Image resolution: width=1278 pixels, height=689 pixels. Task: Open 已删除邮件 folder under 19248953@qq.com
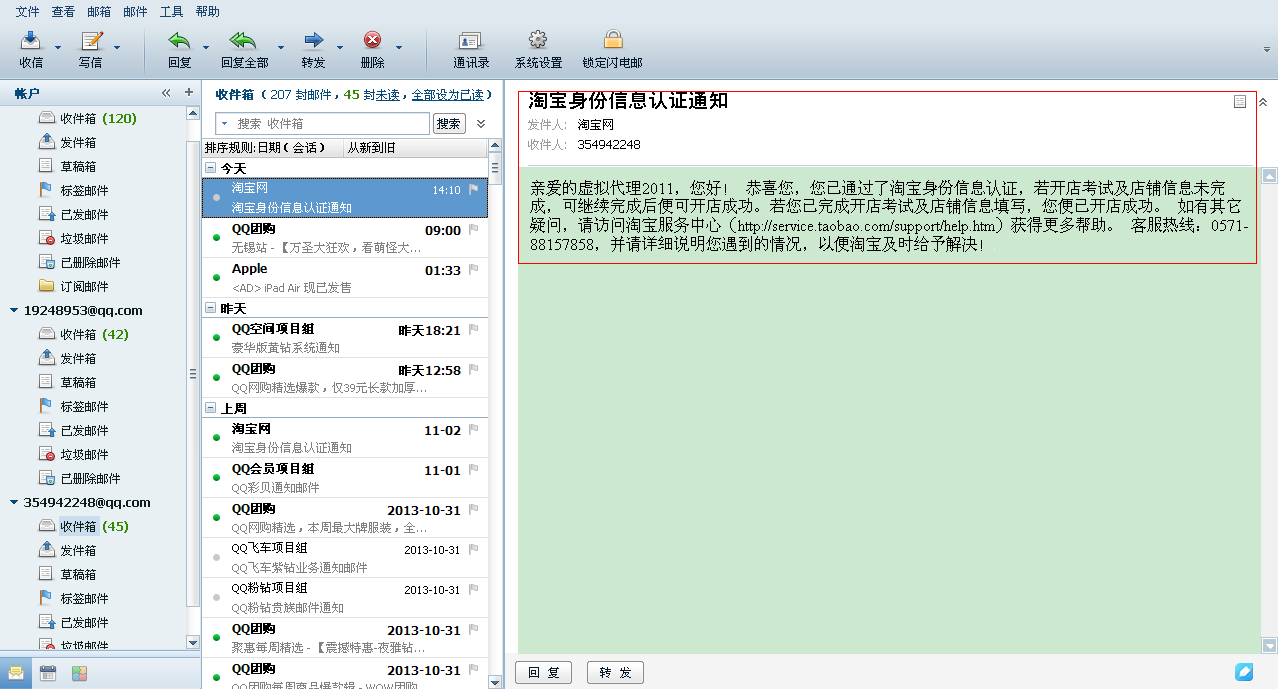tap(90, 478)
